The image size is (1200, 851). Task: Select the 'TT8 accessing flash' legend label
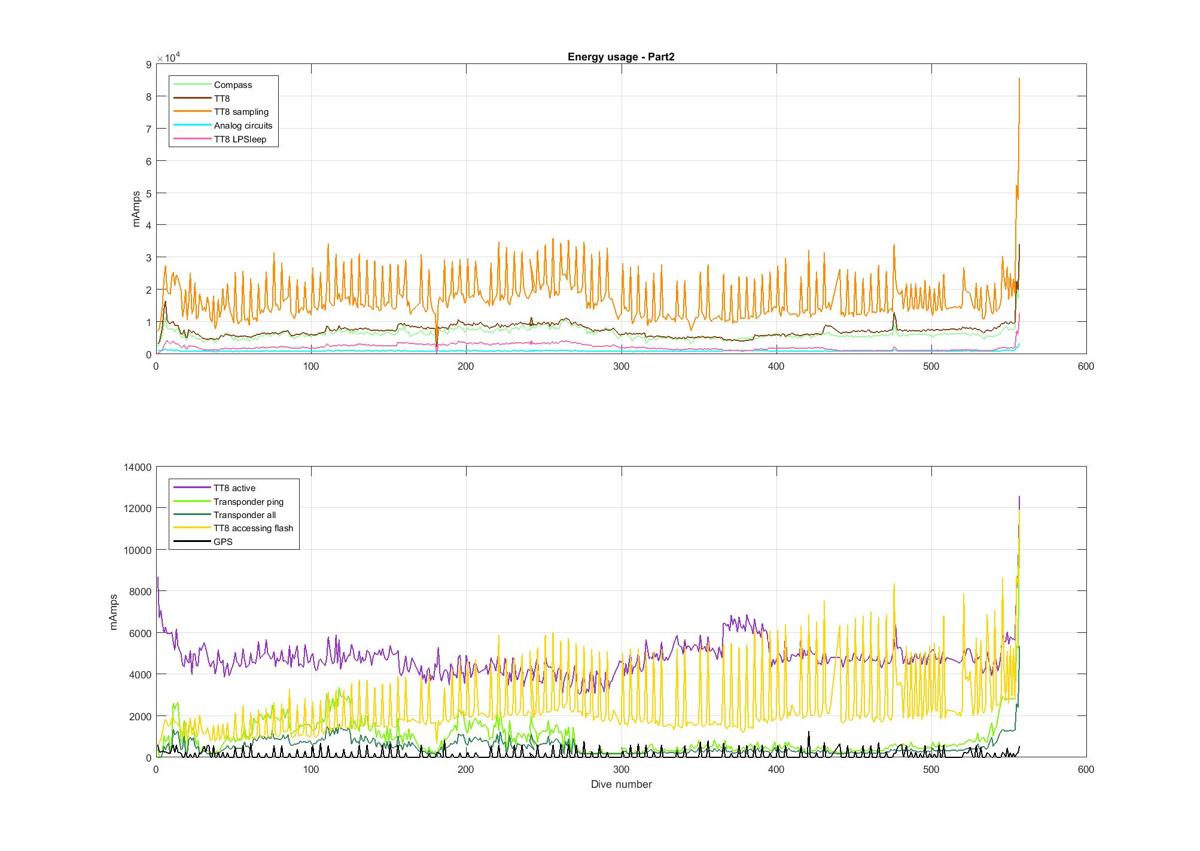(253, 528)
